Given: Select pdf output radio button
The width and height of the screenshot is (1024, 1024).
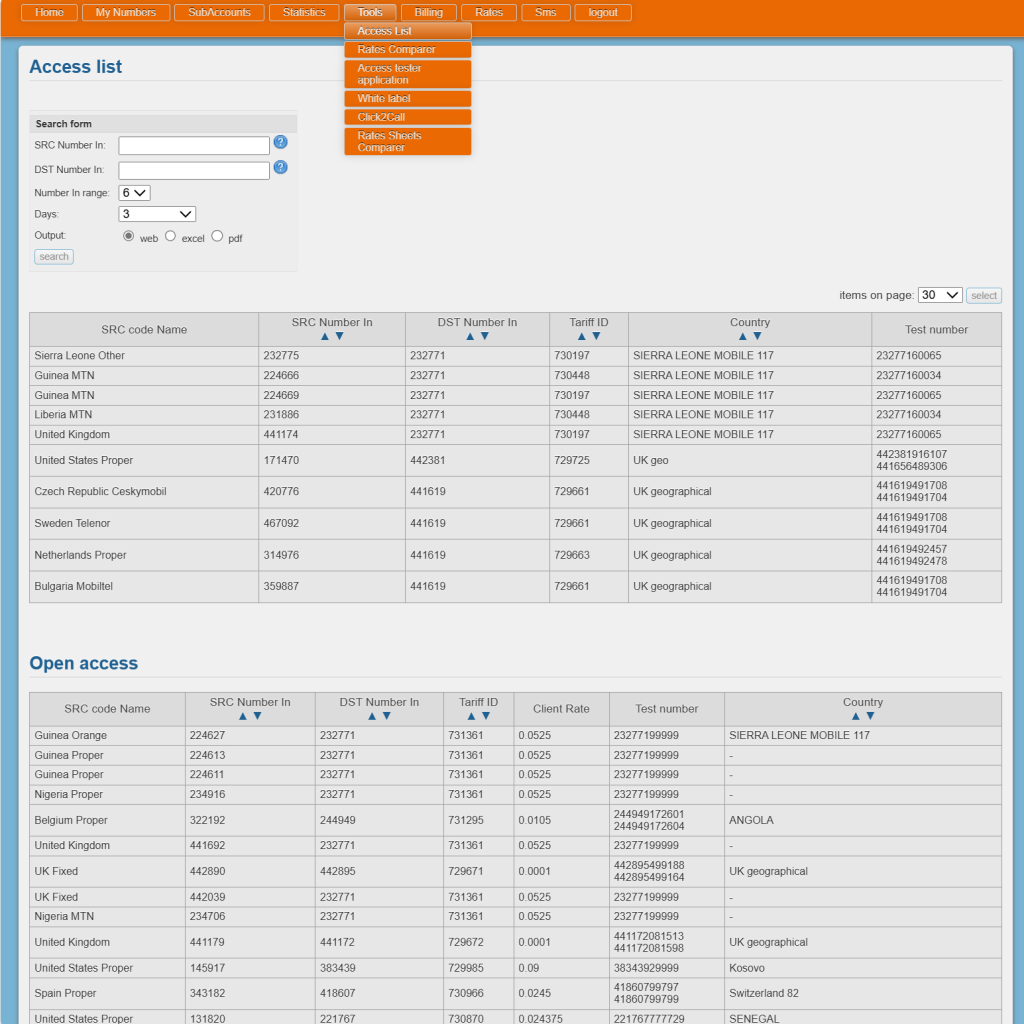Looking at the screenshot, I should point(217,236).
